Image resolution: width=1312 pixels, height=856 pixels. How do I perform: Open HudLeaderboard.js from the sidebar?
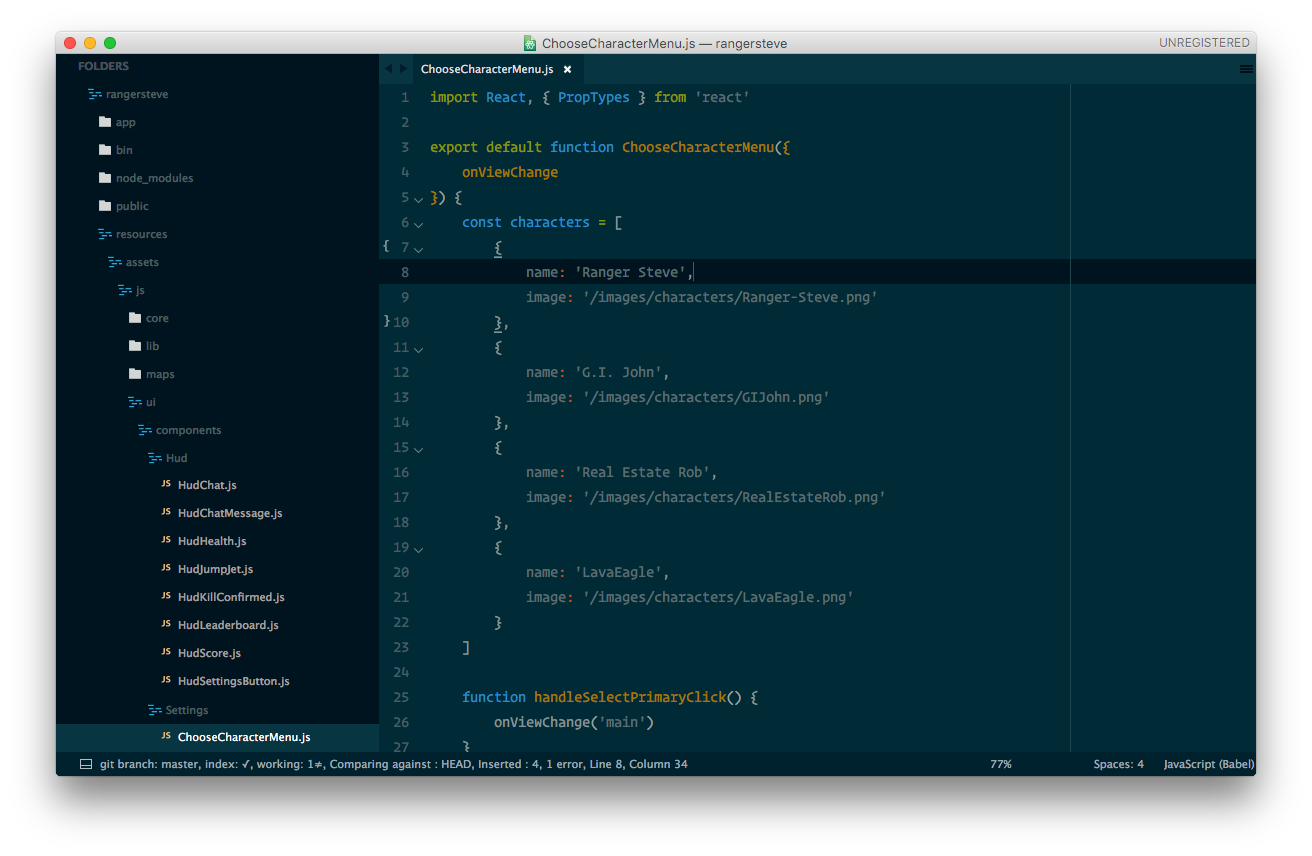click(x=228, y=625)
